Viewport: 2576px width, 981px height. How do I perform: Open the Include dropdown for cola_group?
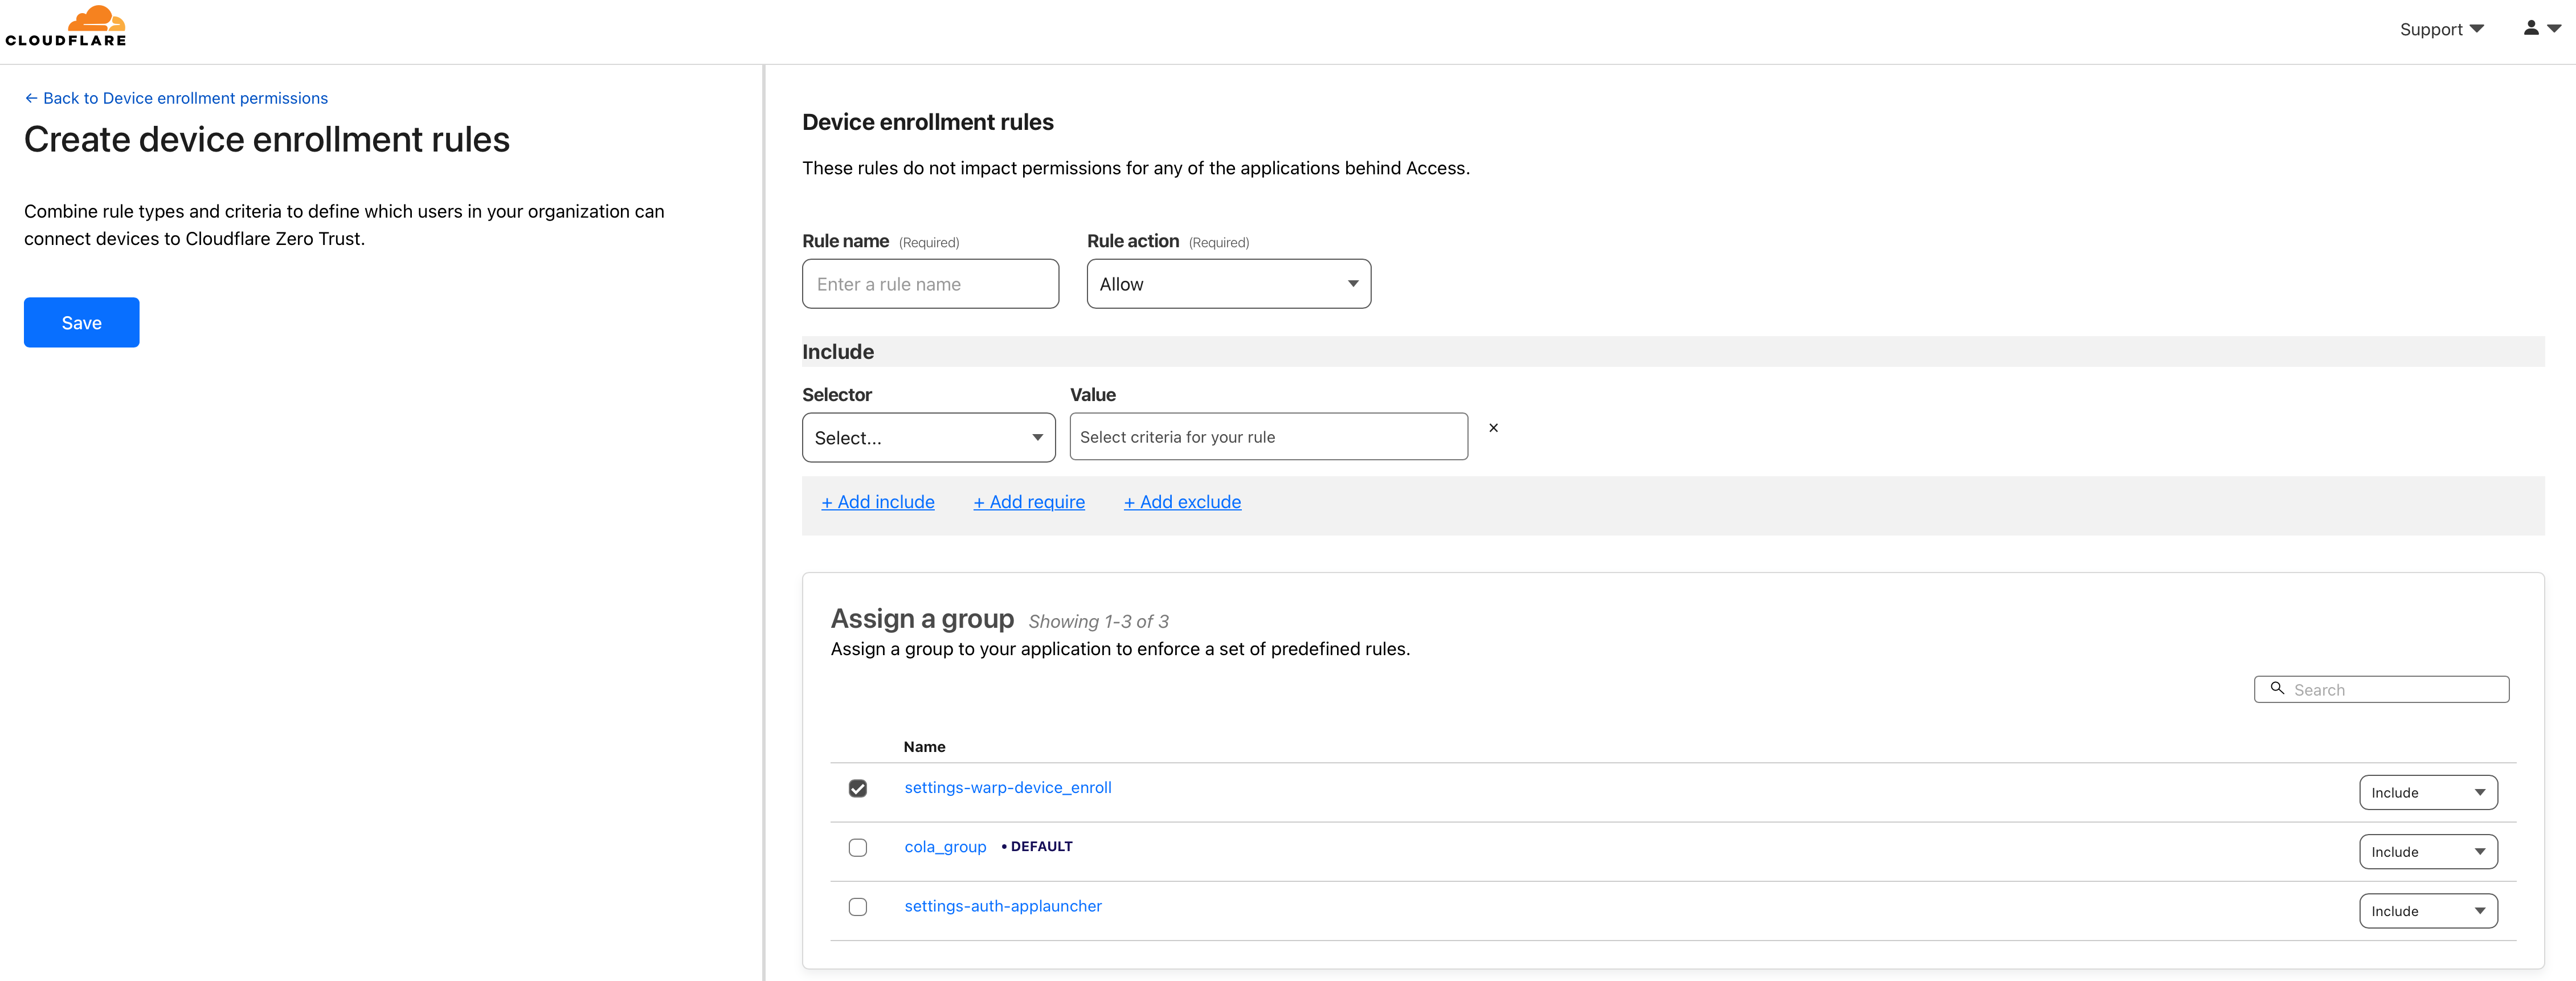point(2428,851)
